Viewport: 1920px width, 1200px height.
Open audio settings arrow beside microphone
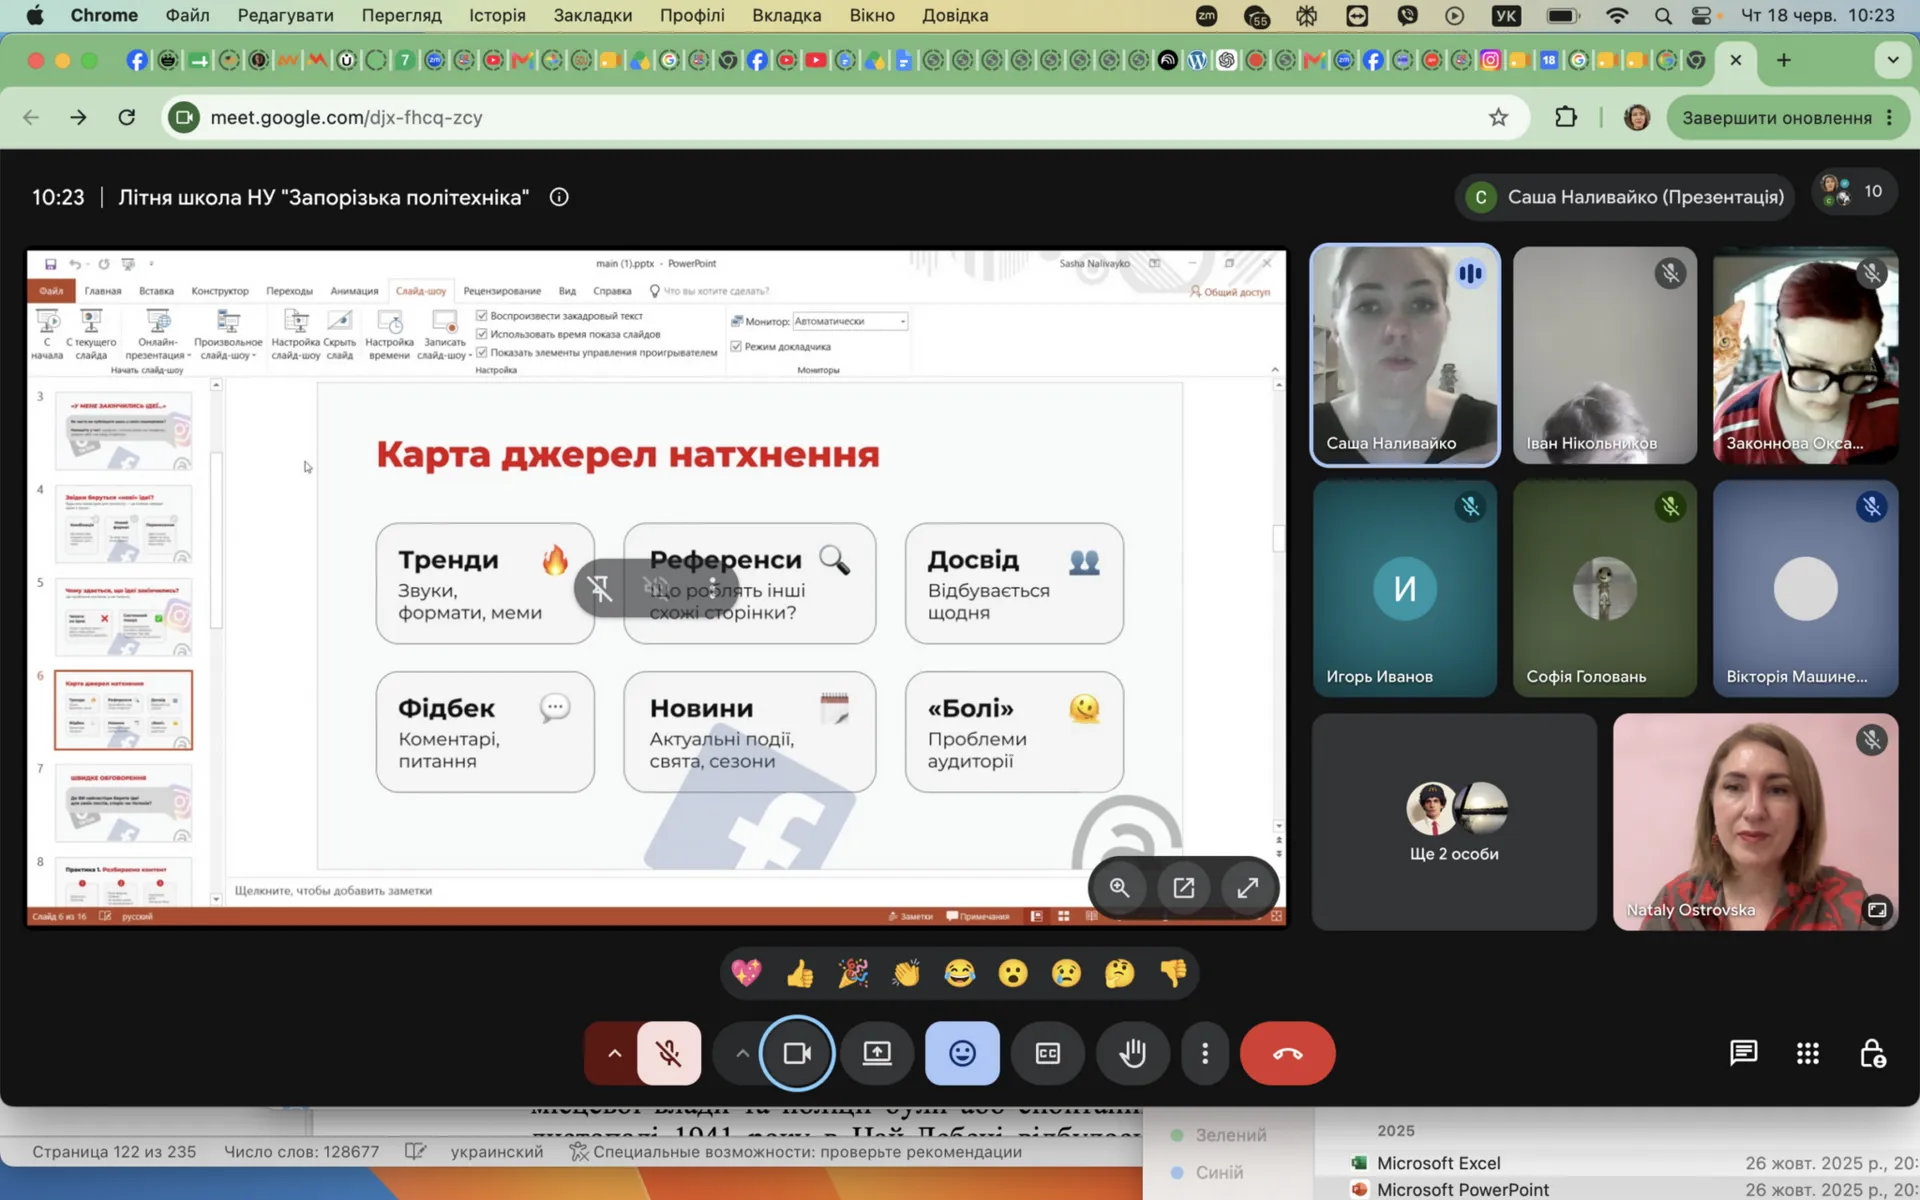614,1053
